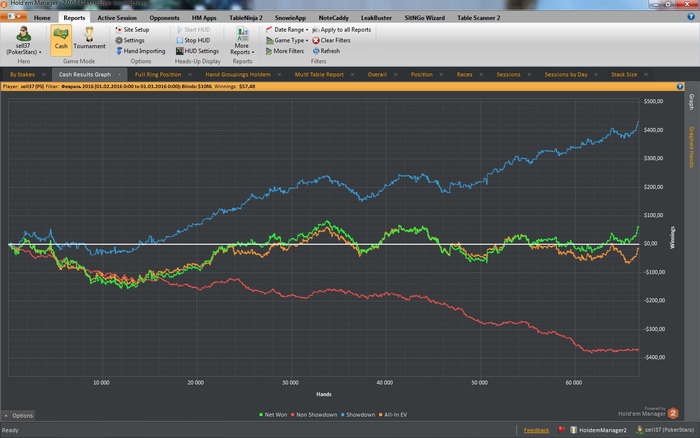Switch to Sessions by Day tab

point(566,75)
